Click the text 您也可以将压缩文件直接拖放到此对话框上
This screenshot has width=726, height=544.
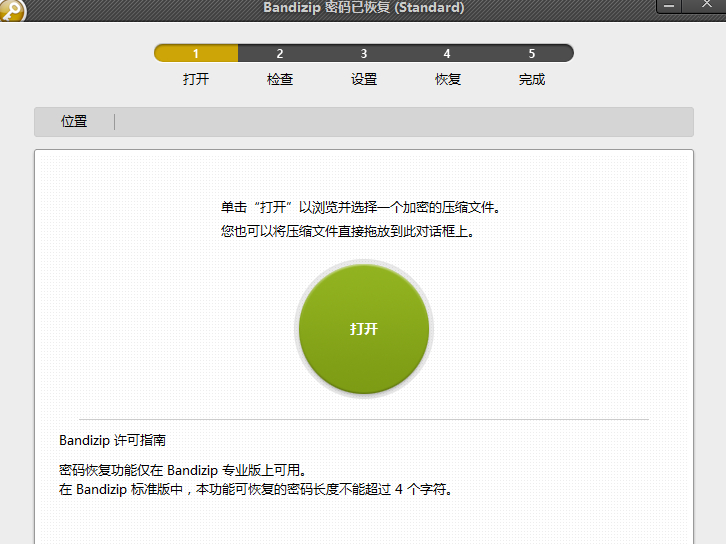[348, 231]
